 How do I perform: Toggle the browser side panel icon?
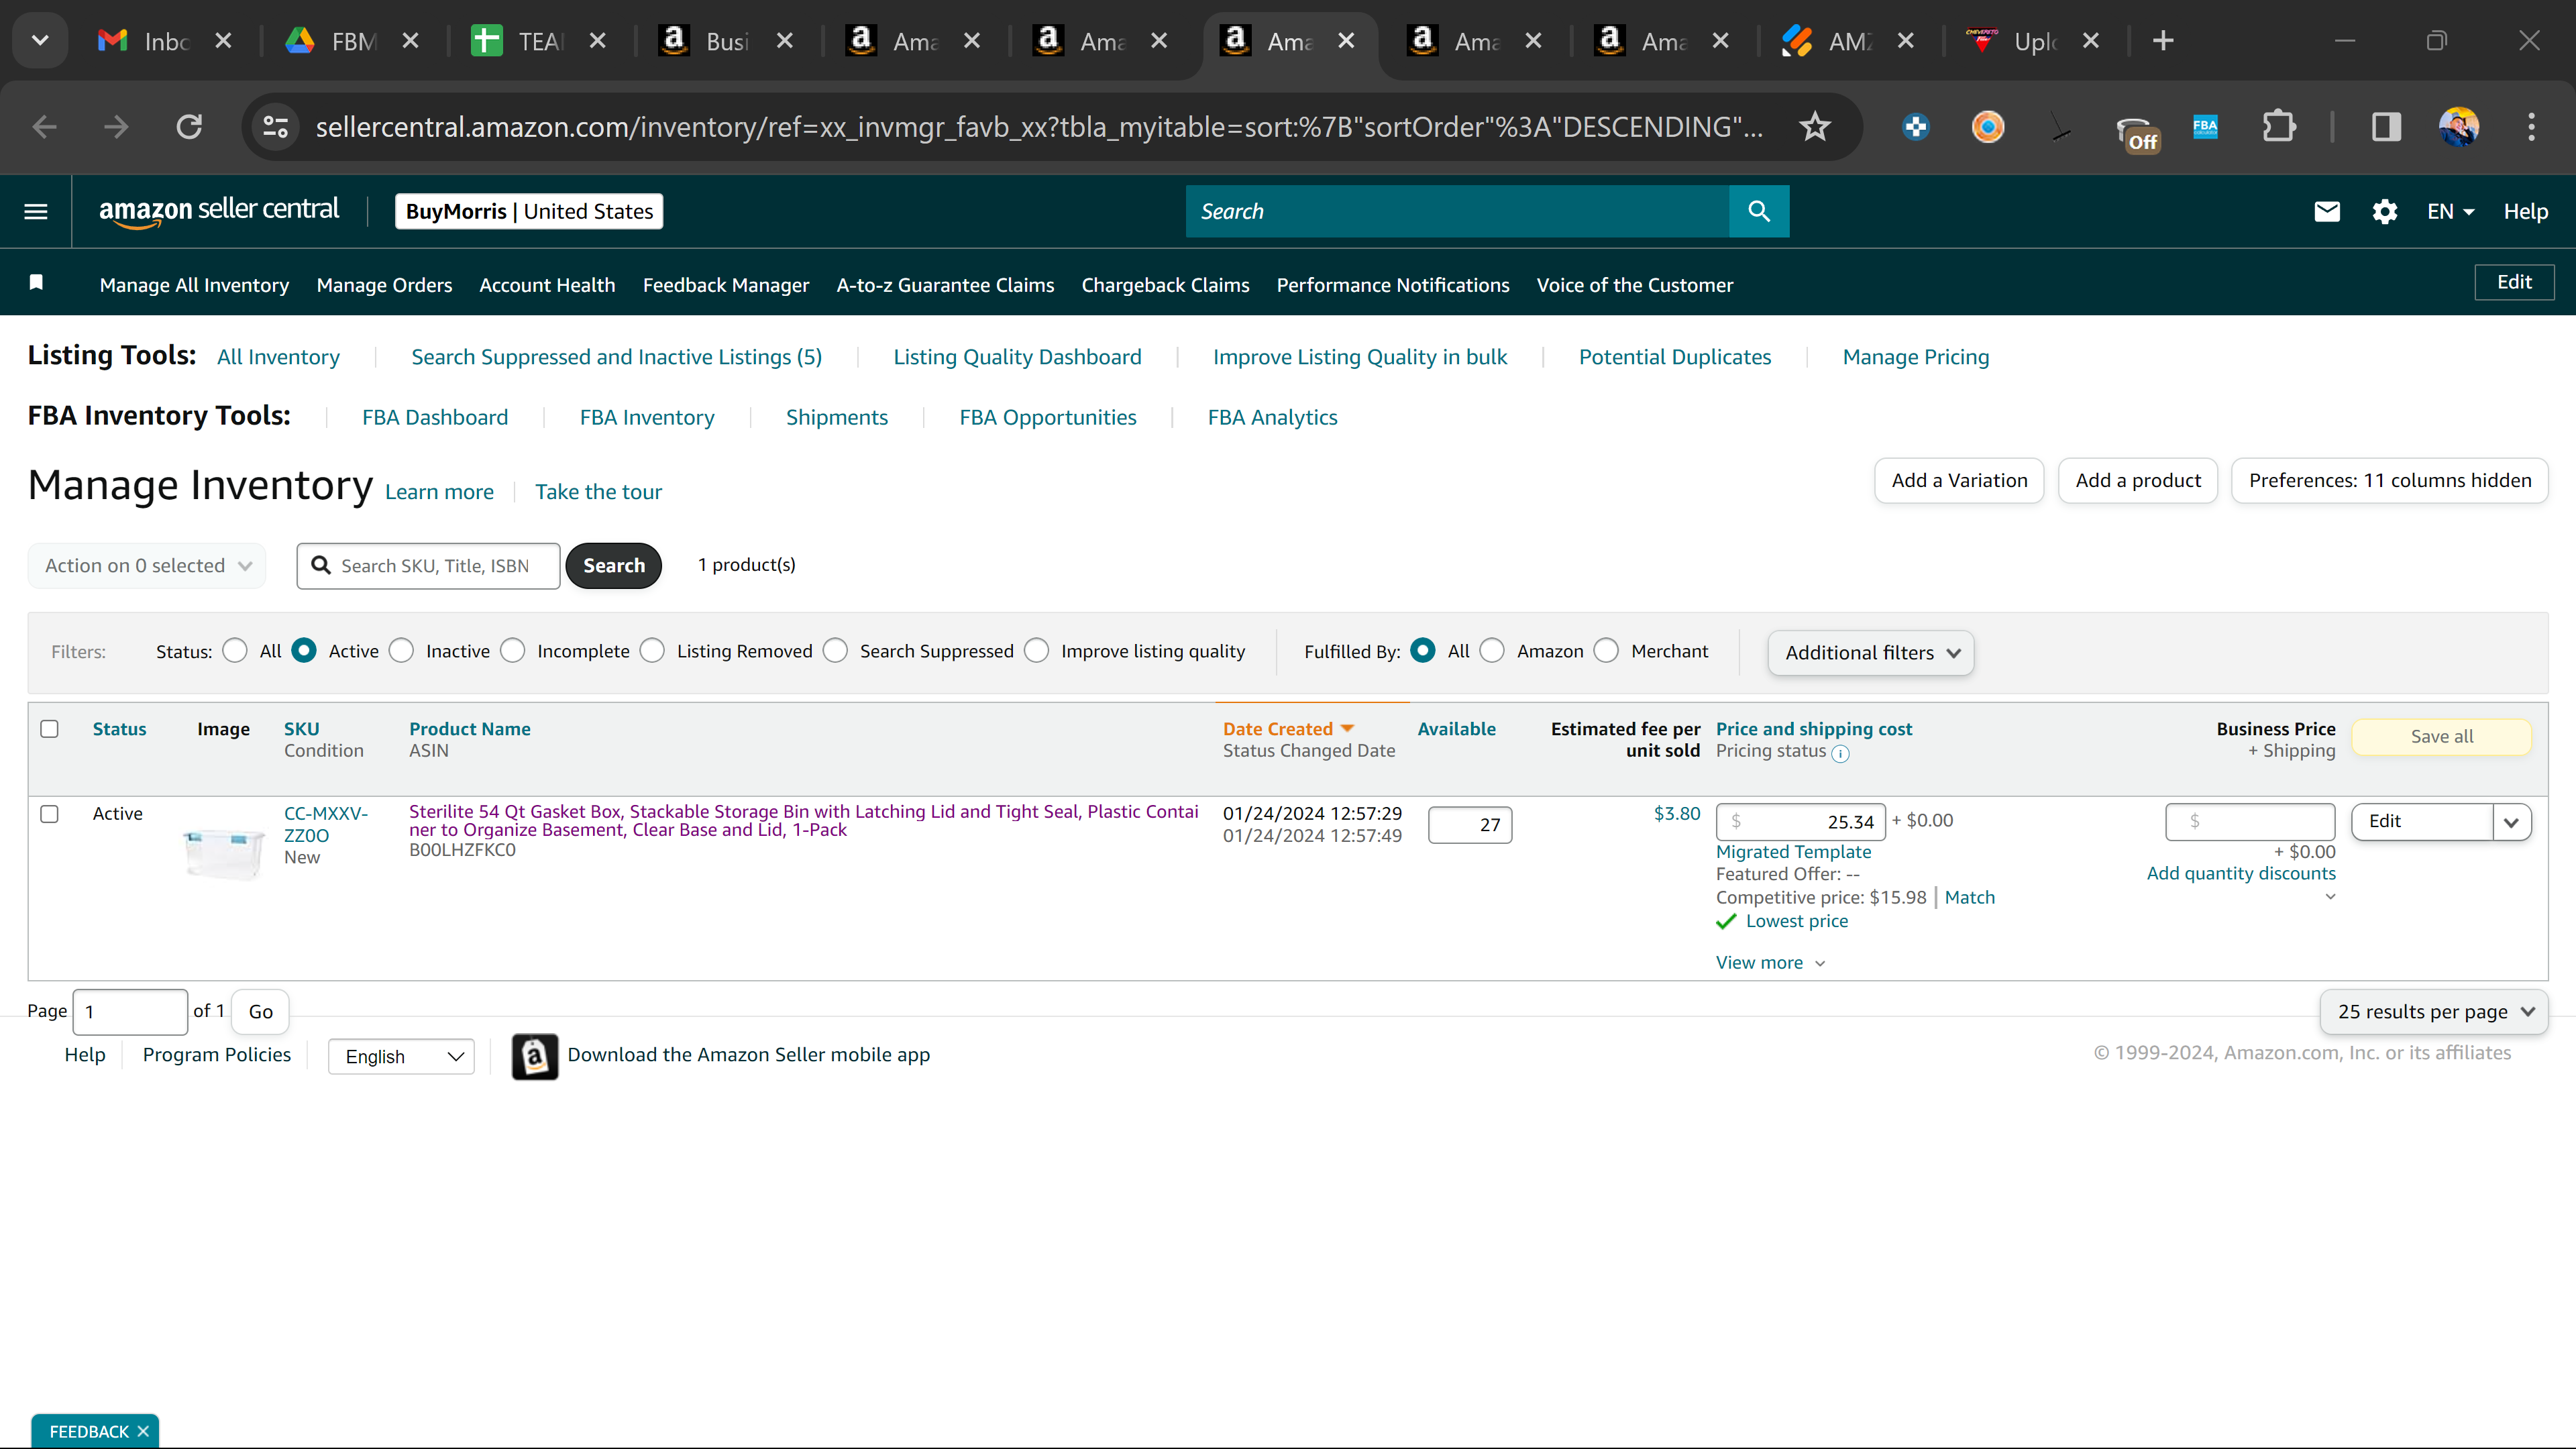click(x=2386, y=127)
